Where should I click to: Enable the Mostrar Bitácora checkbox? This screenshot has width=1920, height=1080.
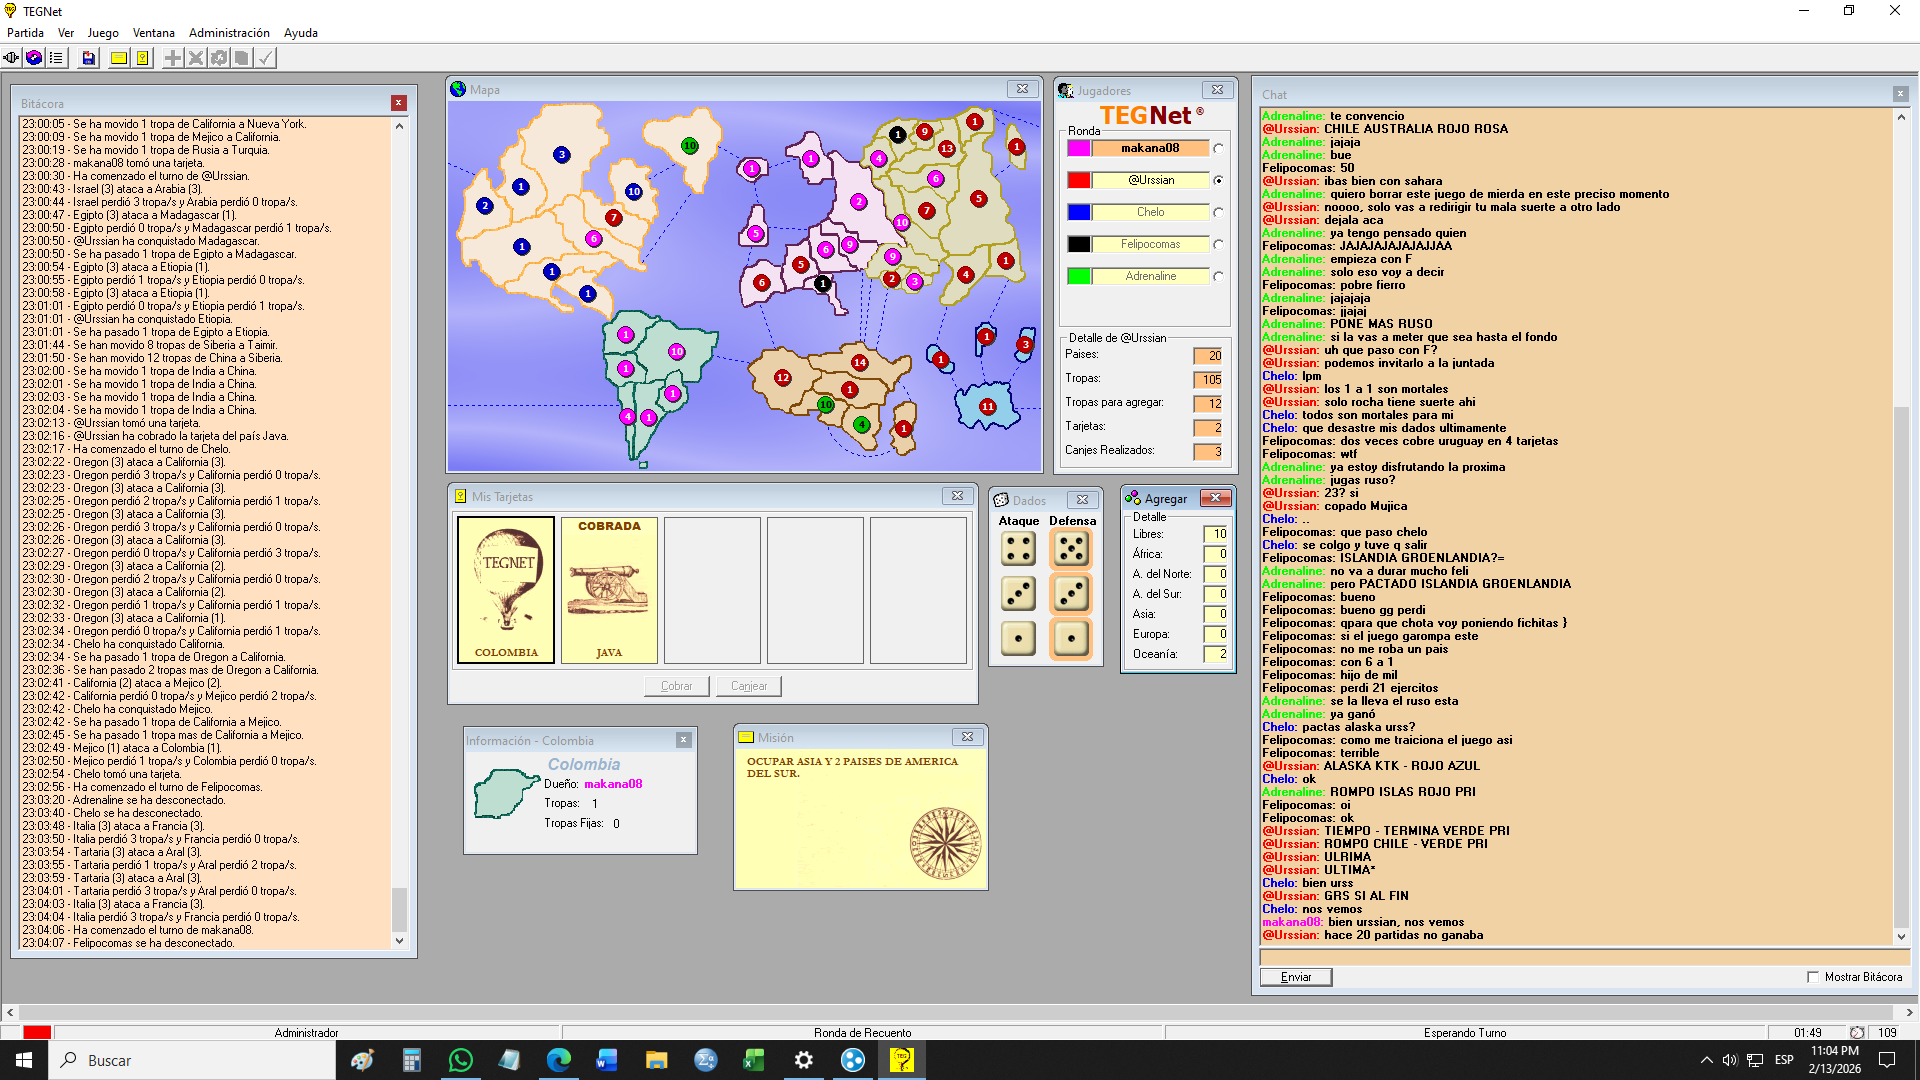pos(1813,977)
